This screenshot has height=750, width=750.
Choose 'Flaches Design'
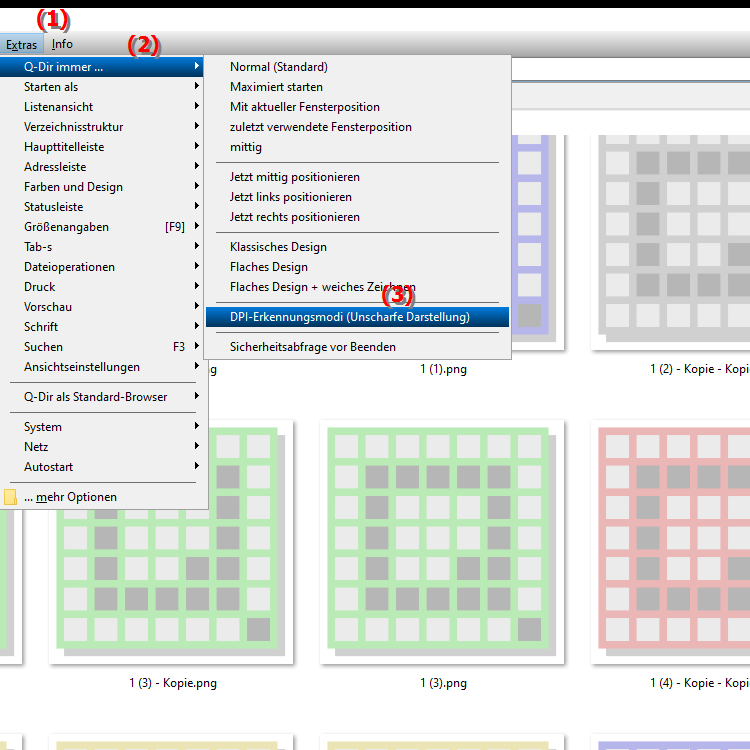[x=357, y=267]
